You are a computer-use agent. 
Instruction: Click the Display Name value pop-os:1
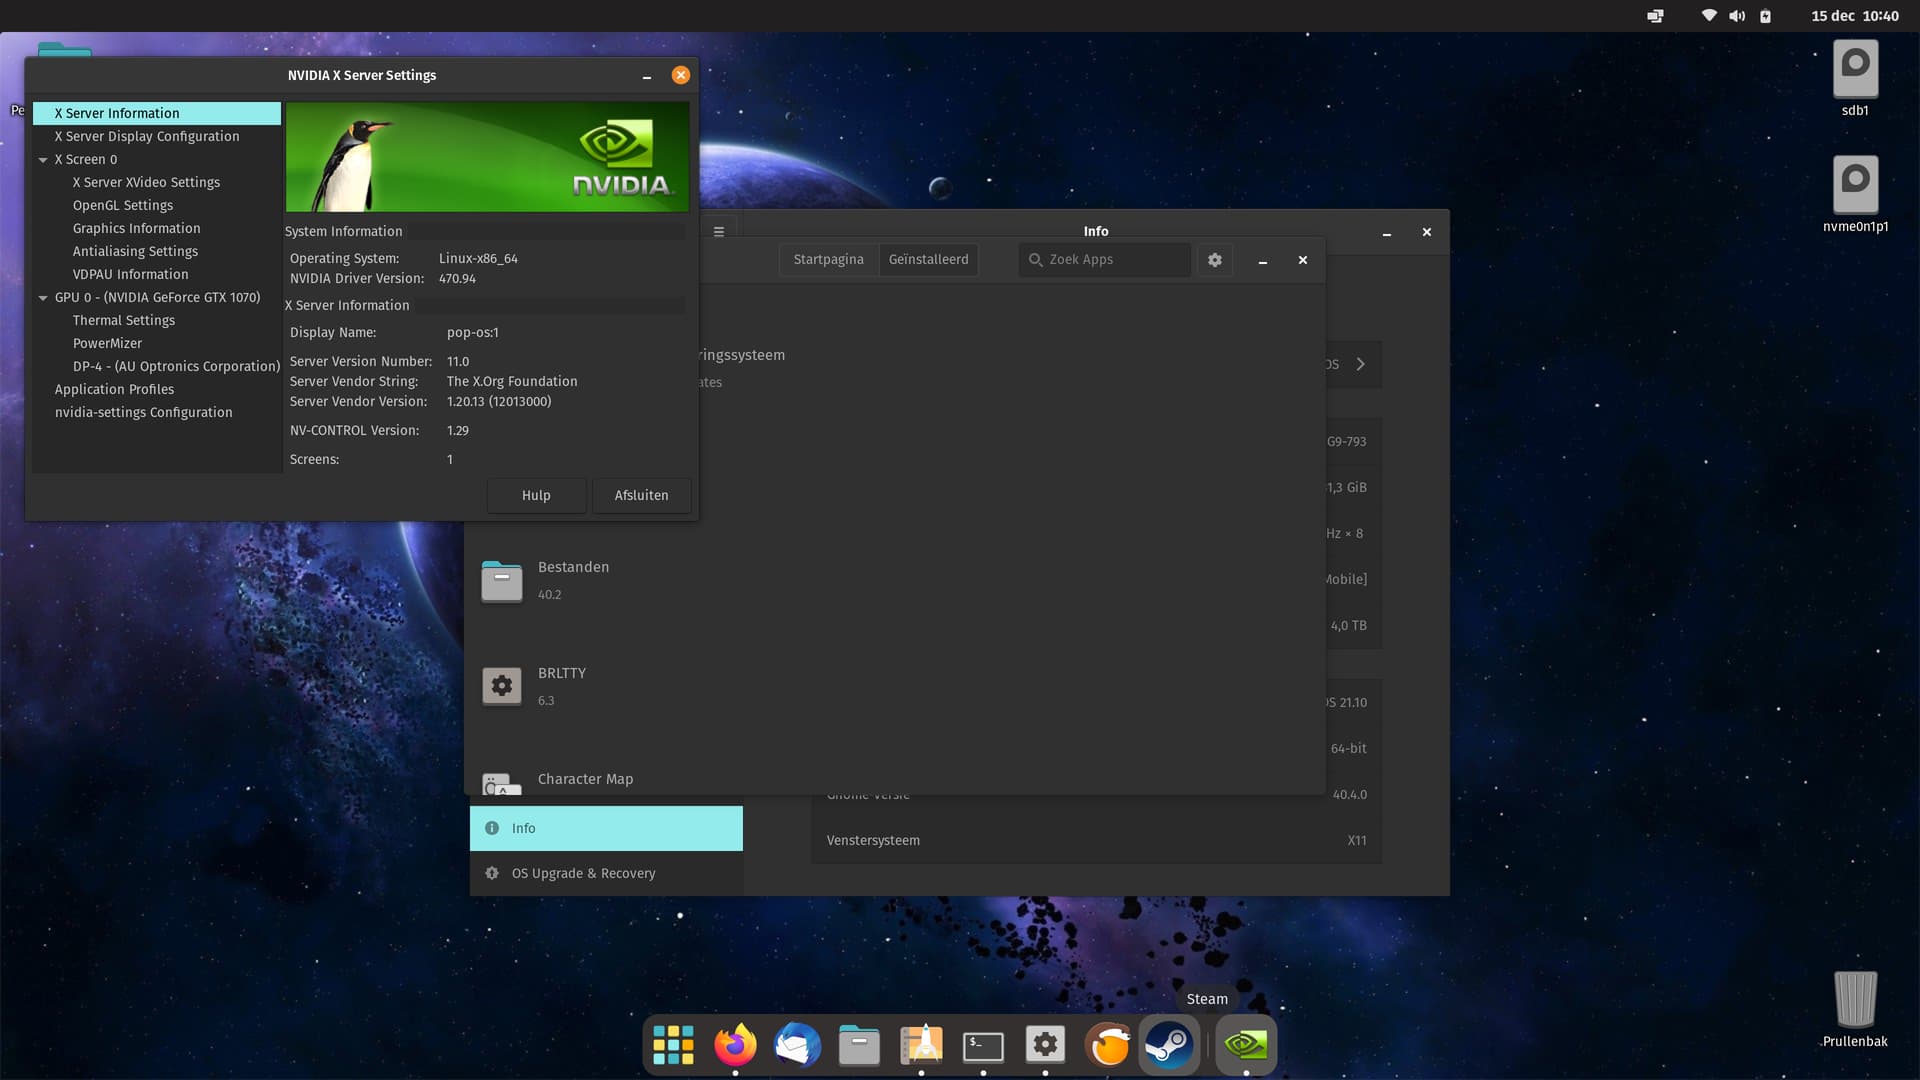tap(472, 332)
